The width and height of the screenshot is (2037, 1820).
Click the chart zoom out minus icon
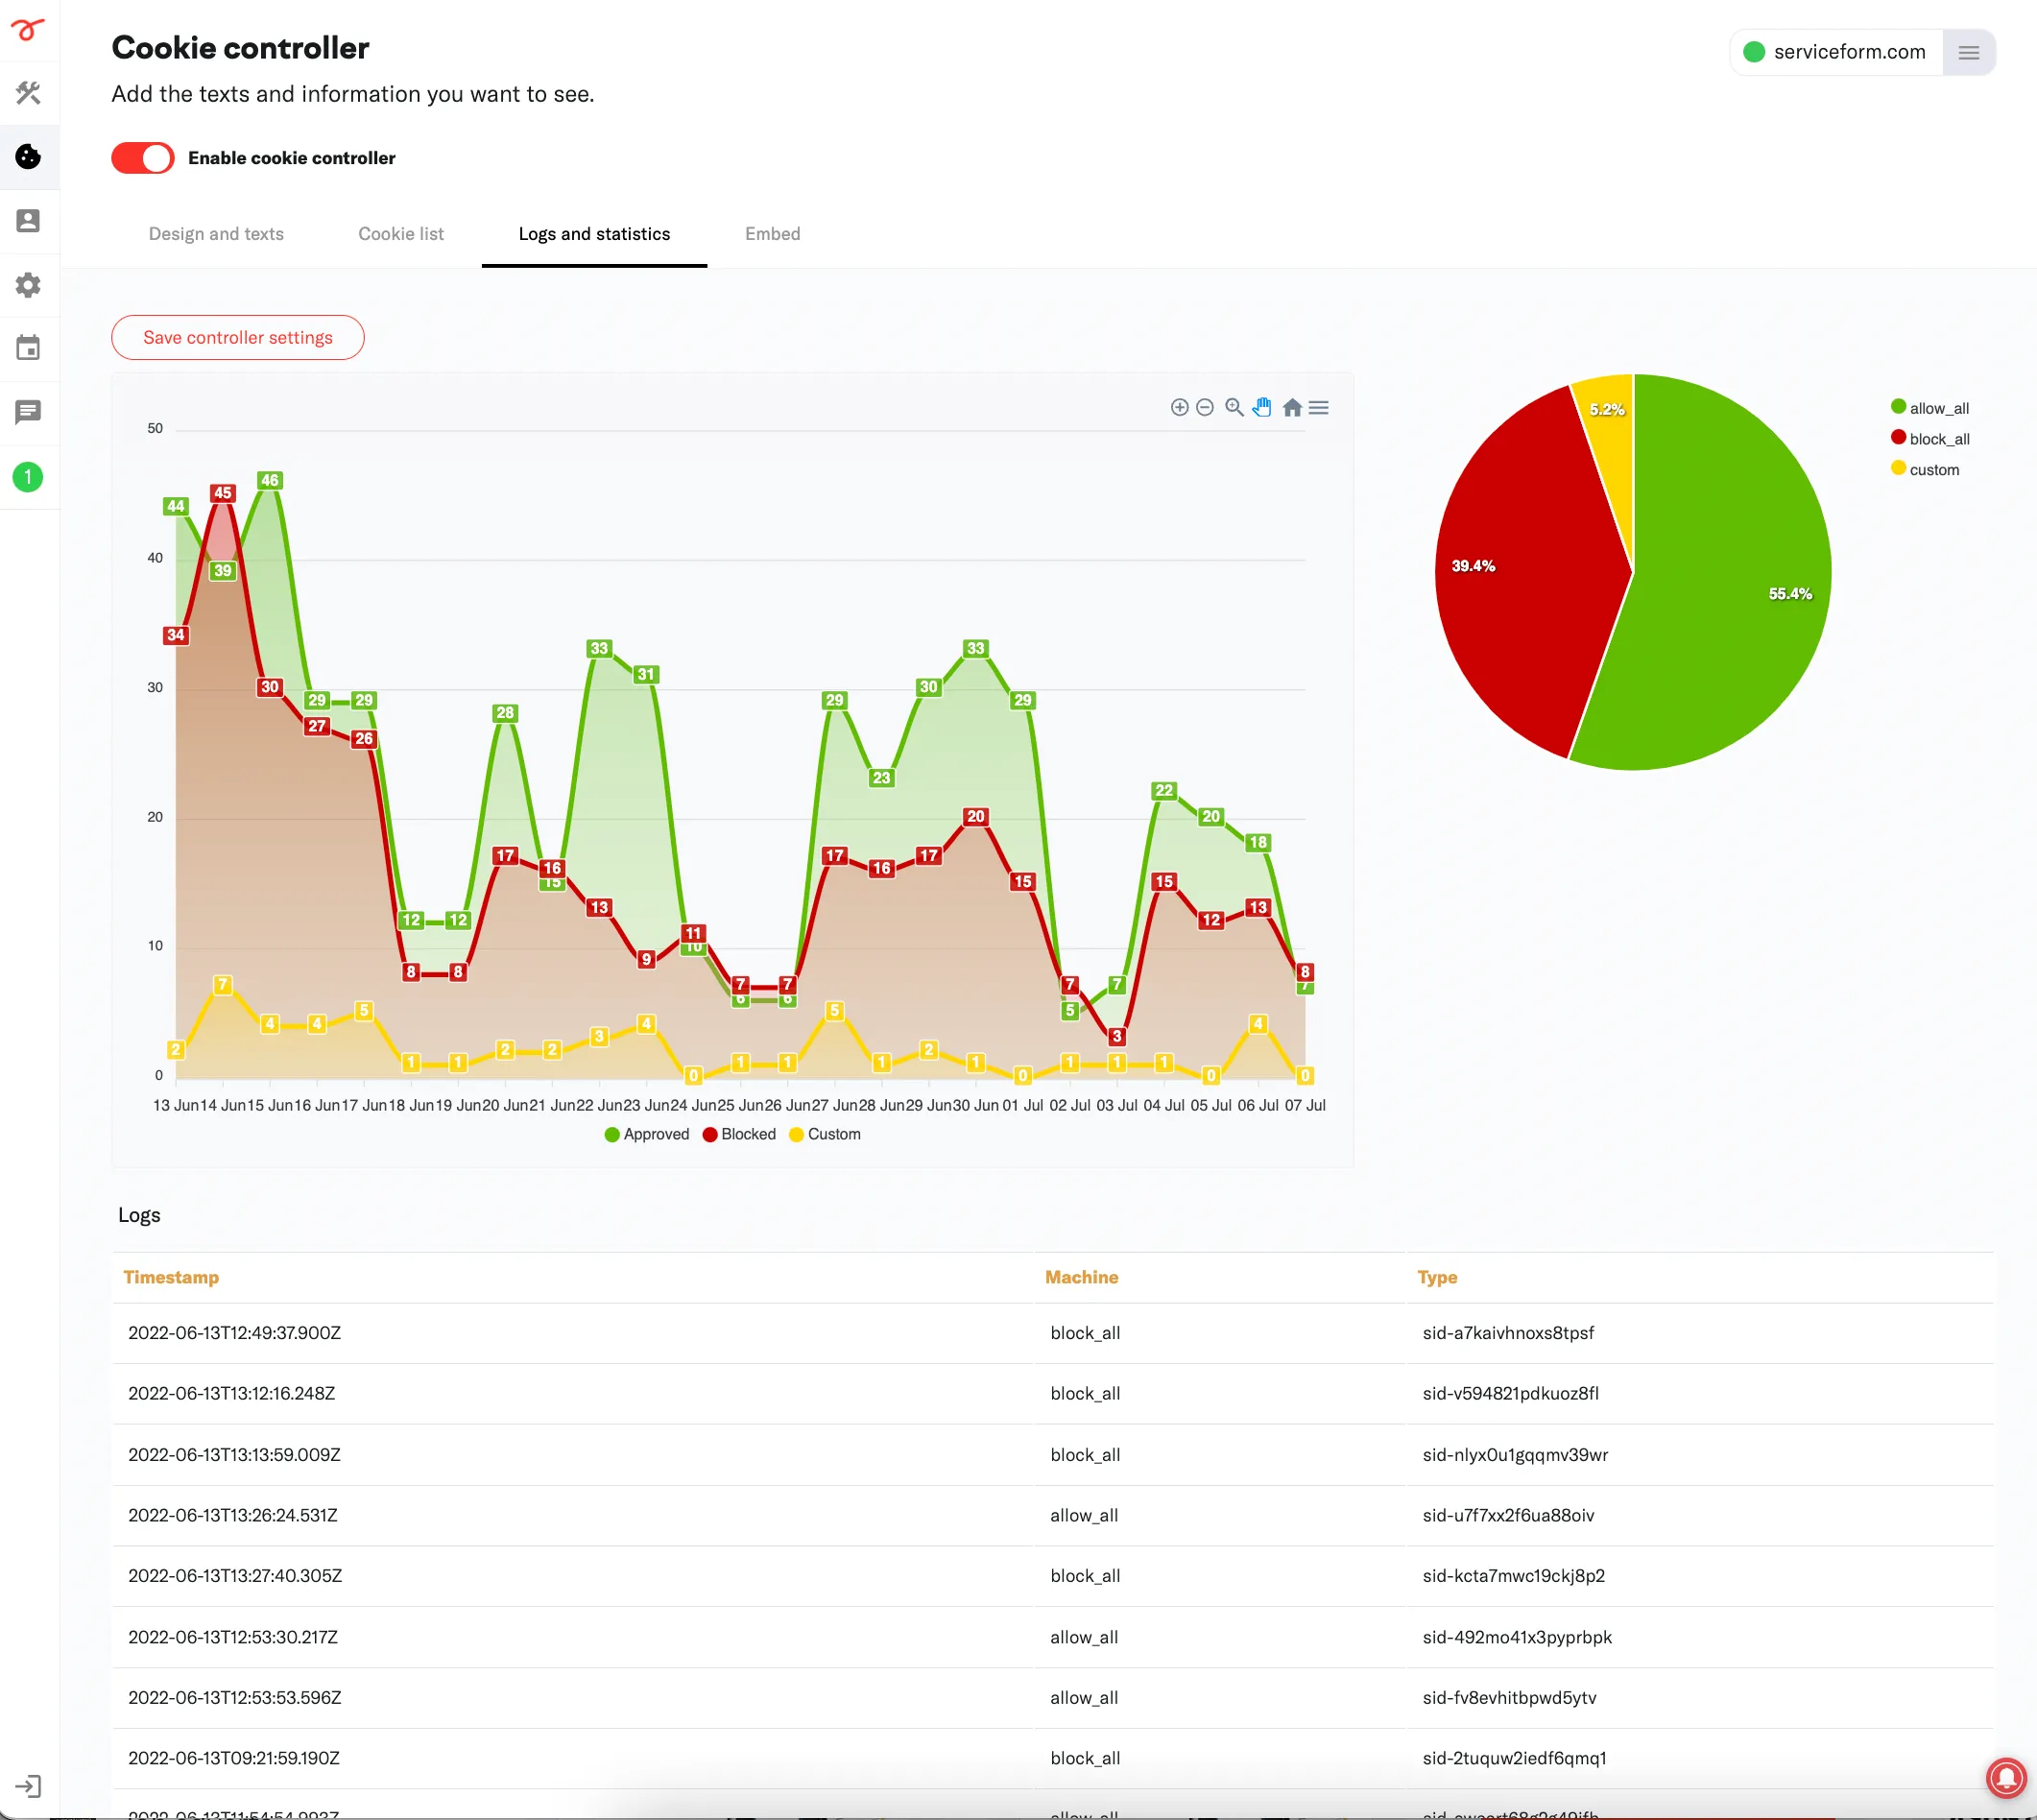click(x=1205, y=407)
